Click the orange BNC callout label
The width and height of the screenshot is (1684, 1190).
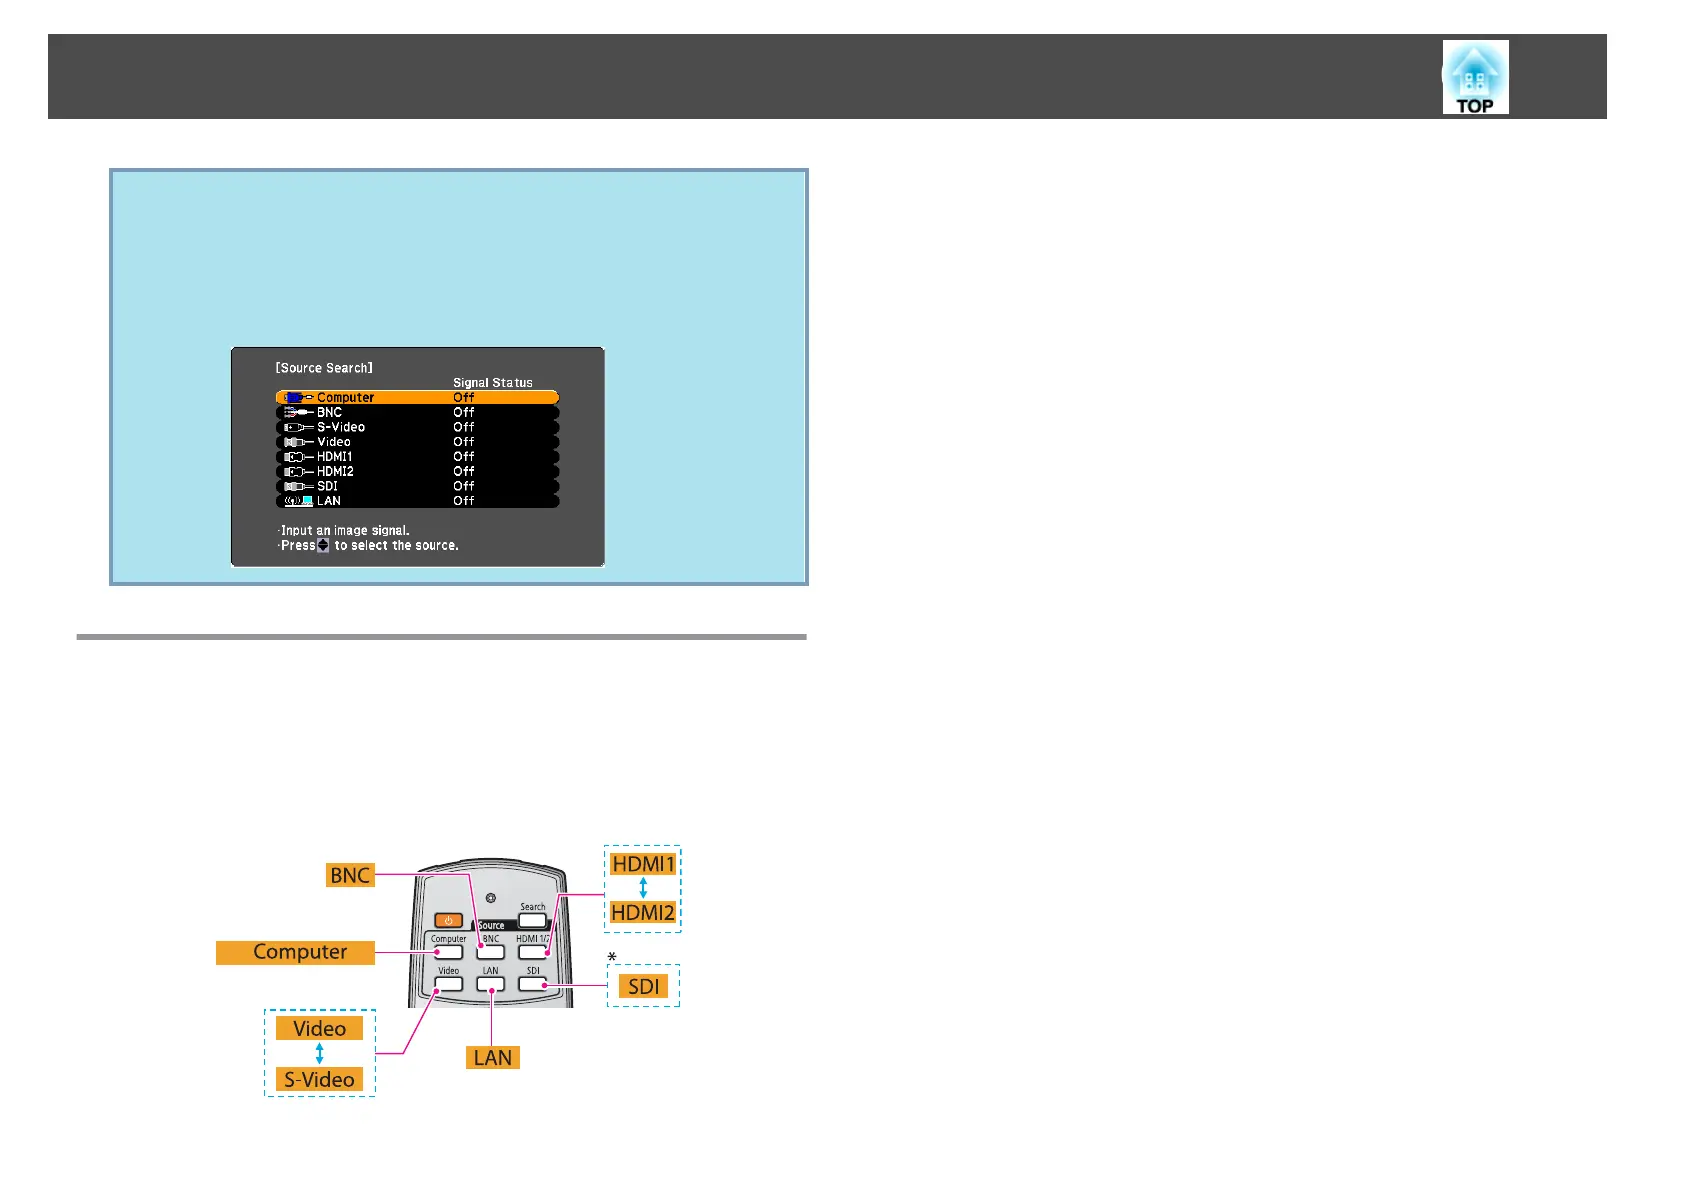tap(350, 875)
